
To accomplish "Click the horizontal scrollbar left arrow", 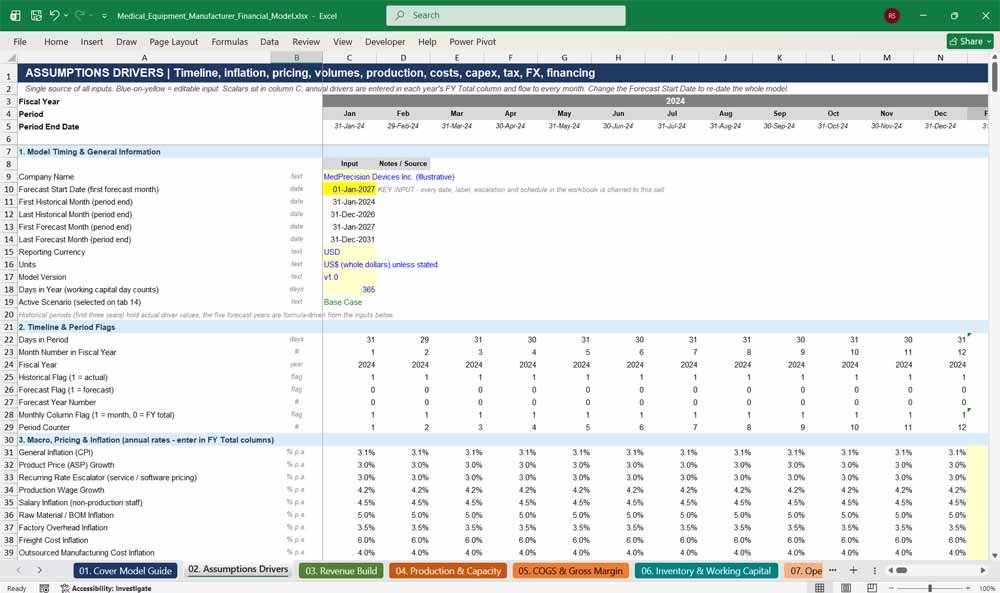I will click(891, 570).
